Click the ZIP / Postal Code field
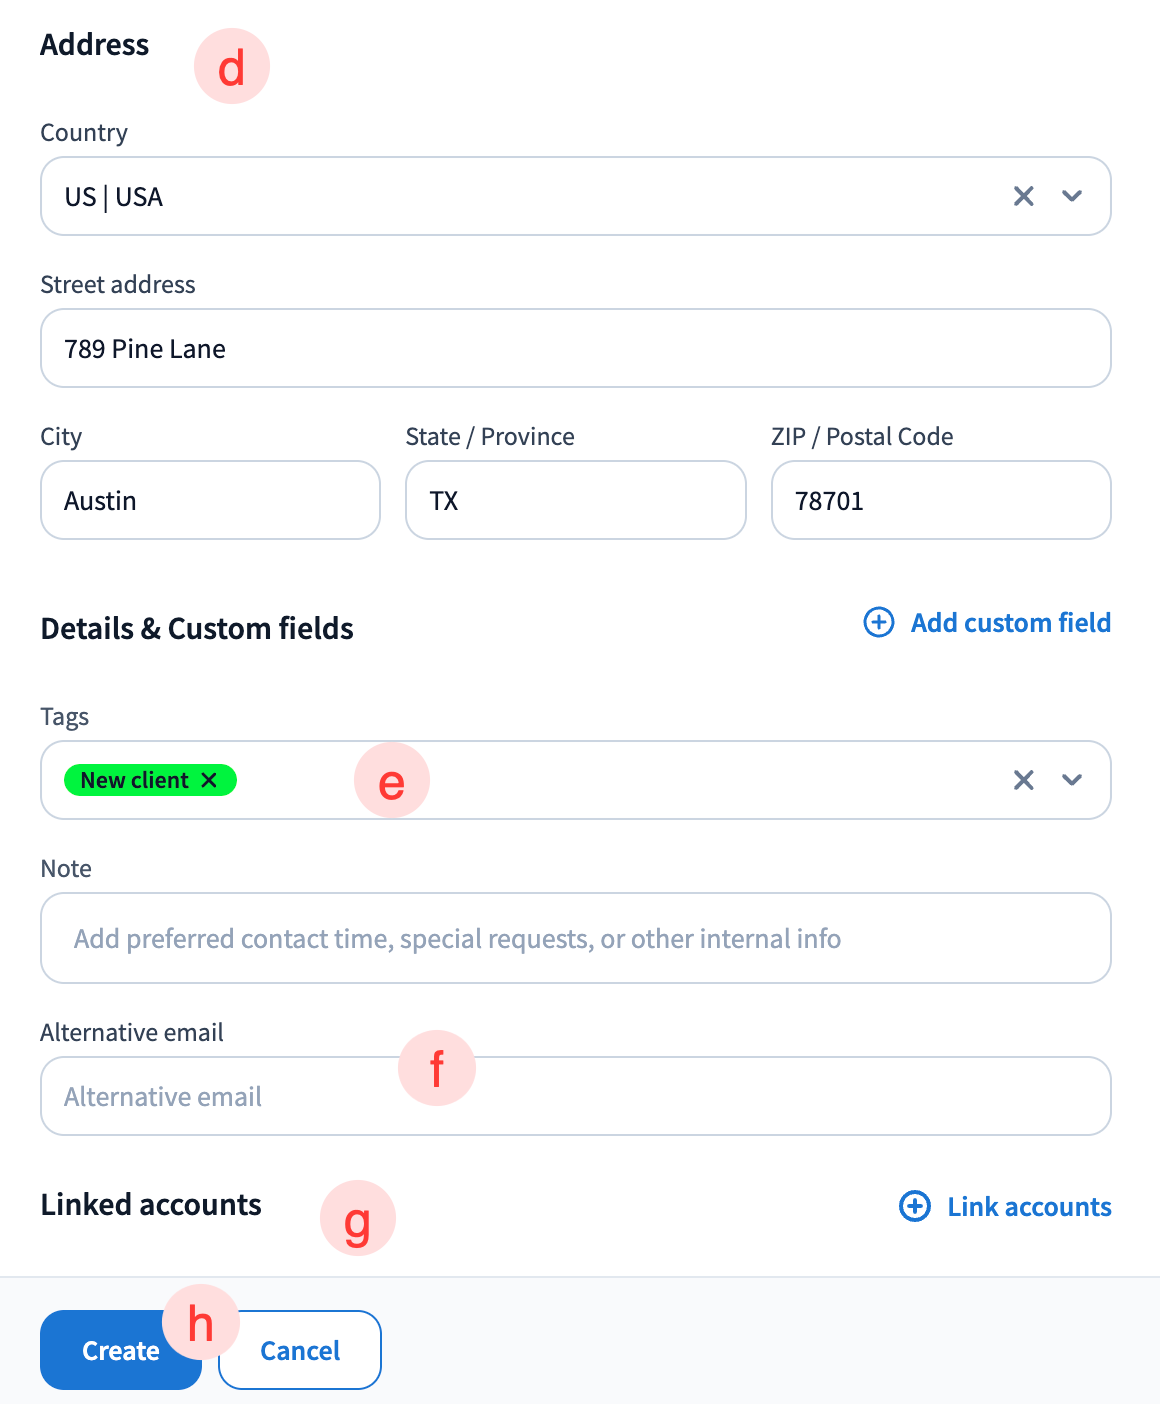The height and width of the screenshot is (1404, 1160). tap(940, 500)
